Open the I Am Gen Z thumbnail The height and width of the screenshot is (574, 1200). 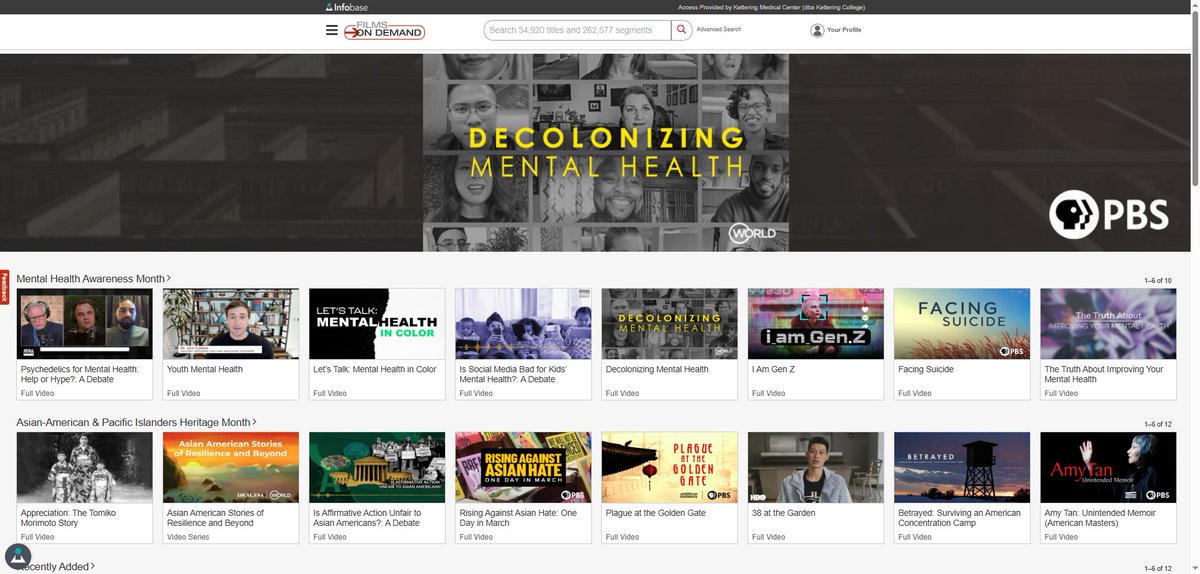[815, 324]
